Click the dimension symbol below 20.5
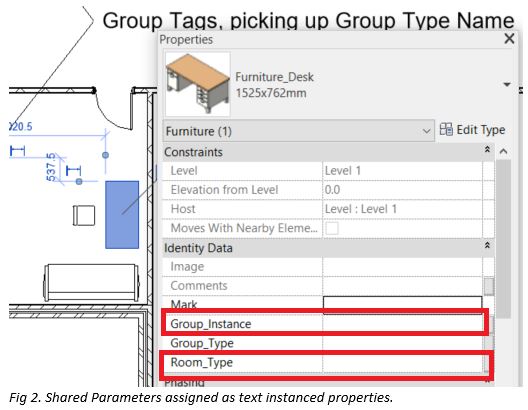Viewport: 528px width, 410px height. (x=18, y=151)
